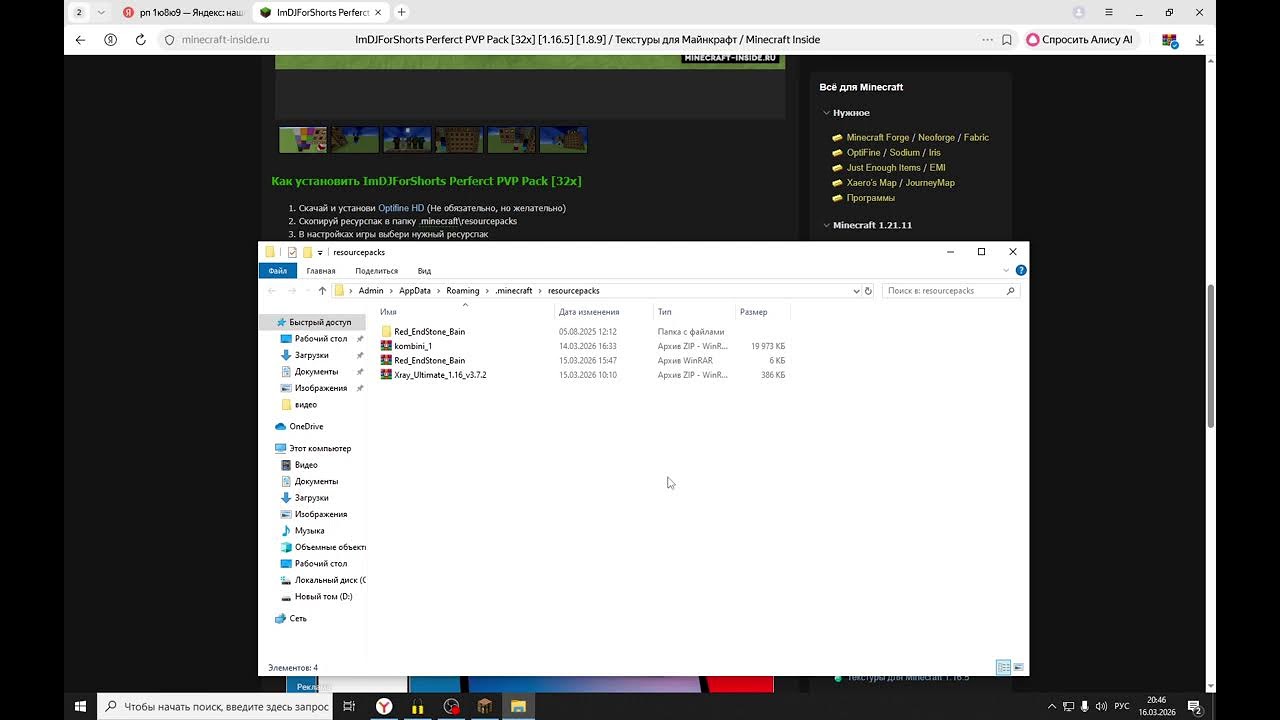1280x720 pixels.
Task: Click the volume icon in system tray
Action: pos(1101,706)
